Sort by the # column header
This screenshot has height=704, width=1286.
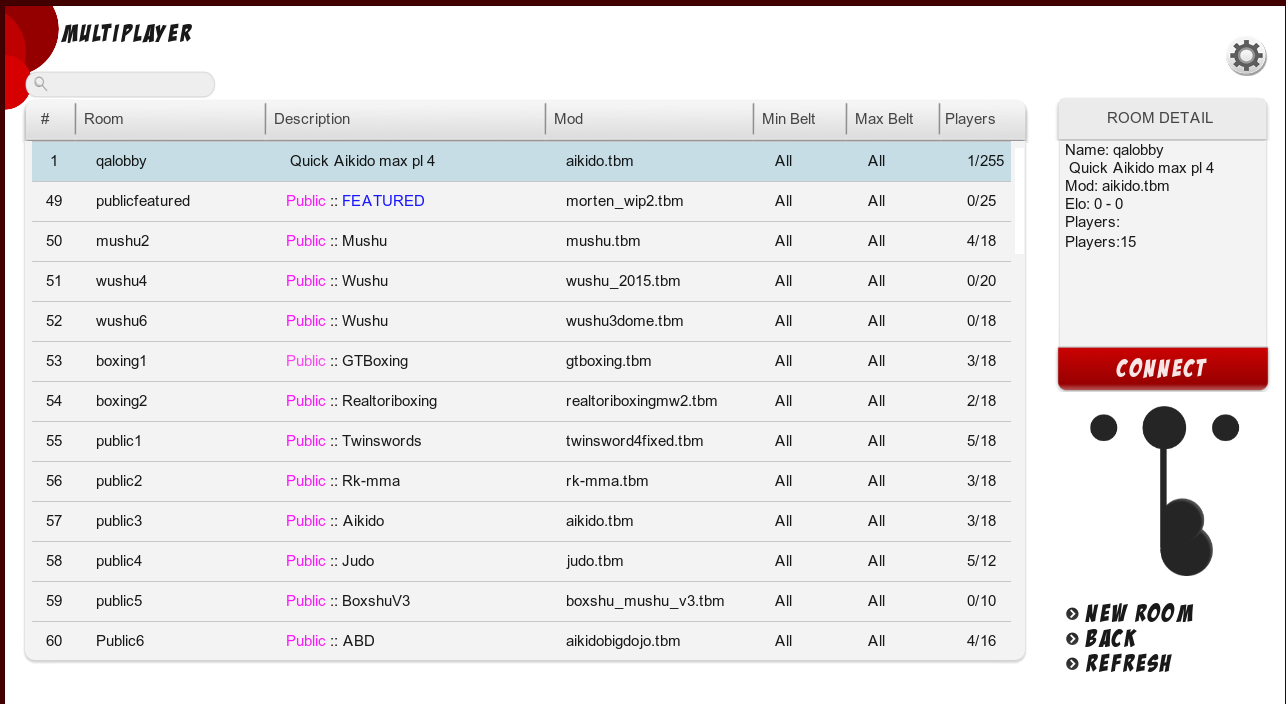coord(50,119)
